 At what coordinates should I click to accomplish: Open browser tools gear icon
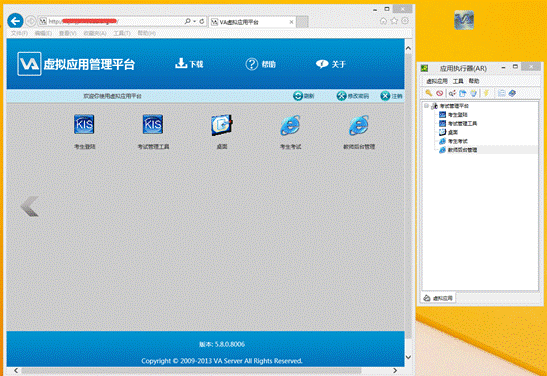405,21
